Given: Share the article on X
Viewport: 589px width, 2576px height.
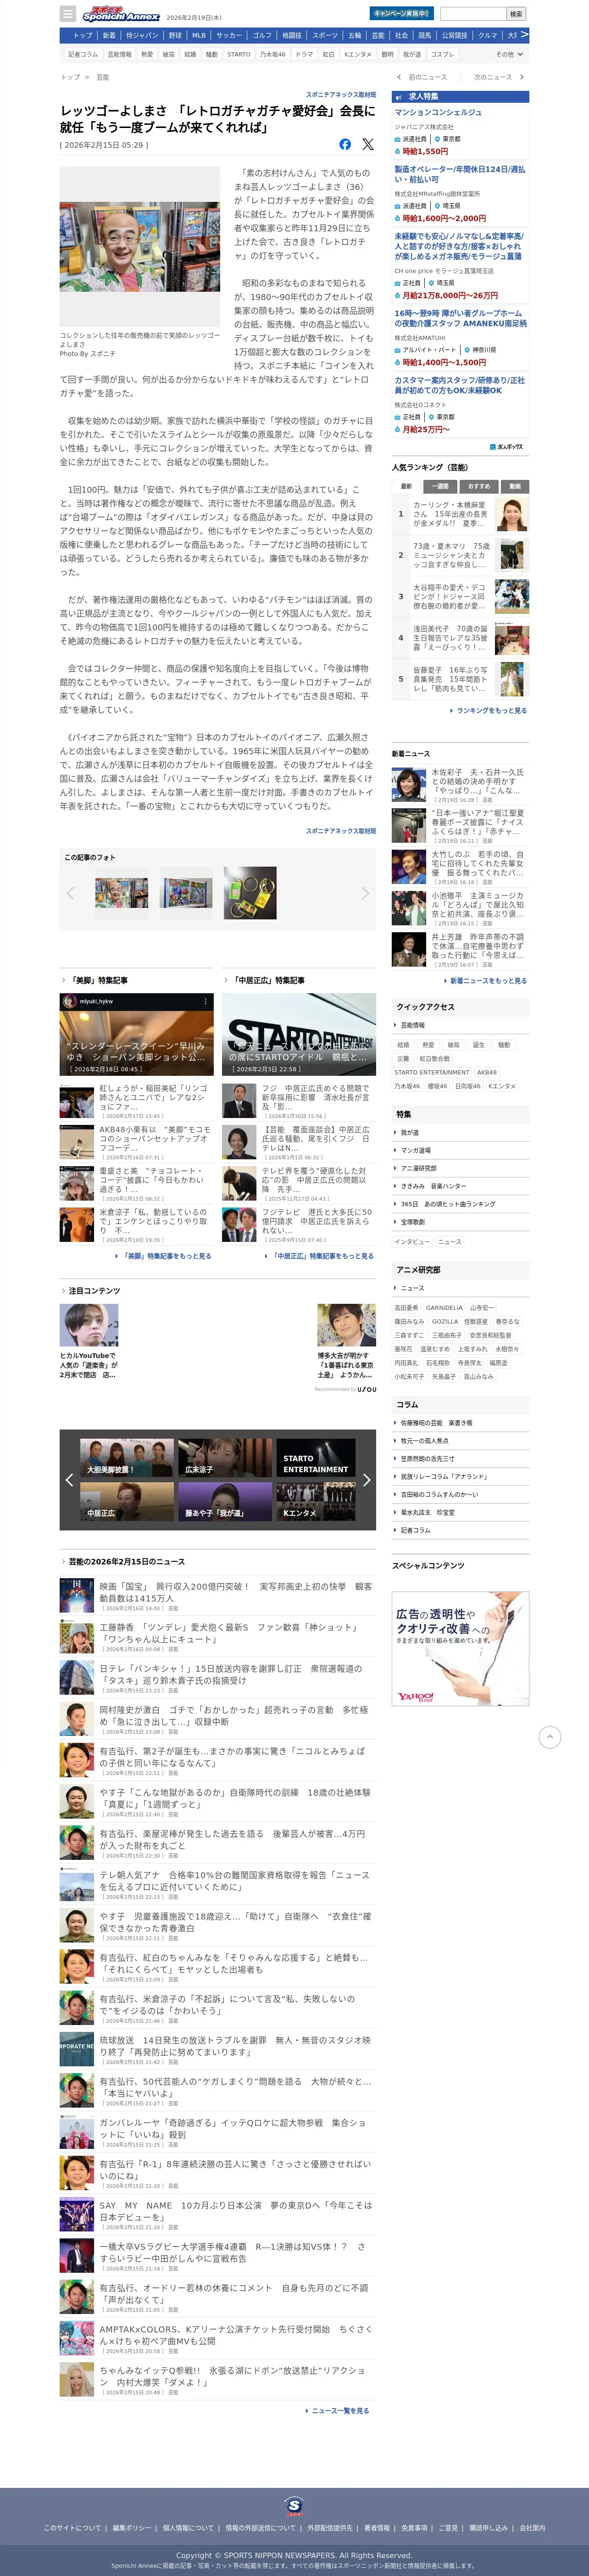Looking at the screenshot, I should click(368, 145).
